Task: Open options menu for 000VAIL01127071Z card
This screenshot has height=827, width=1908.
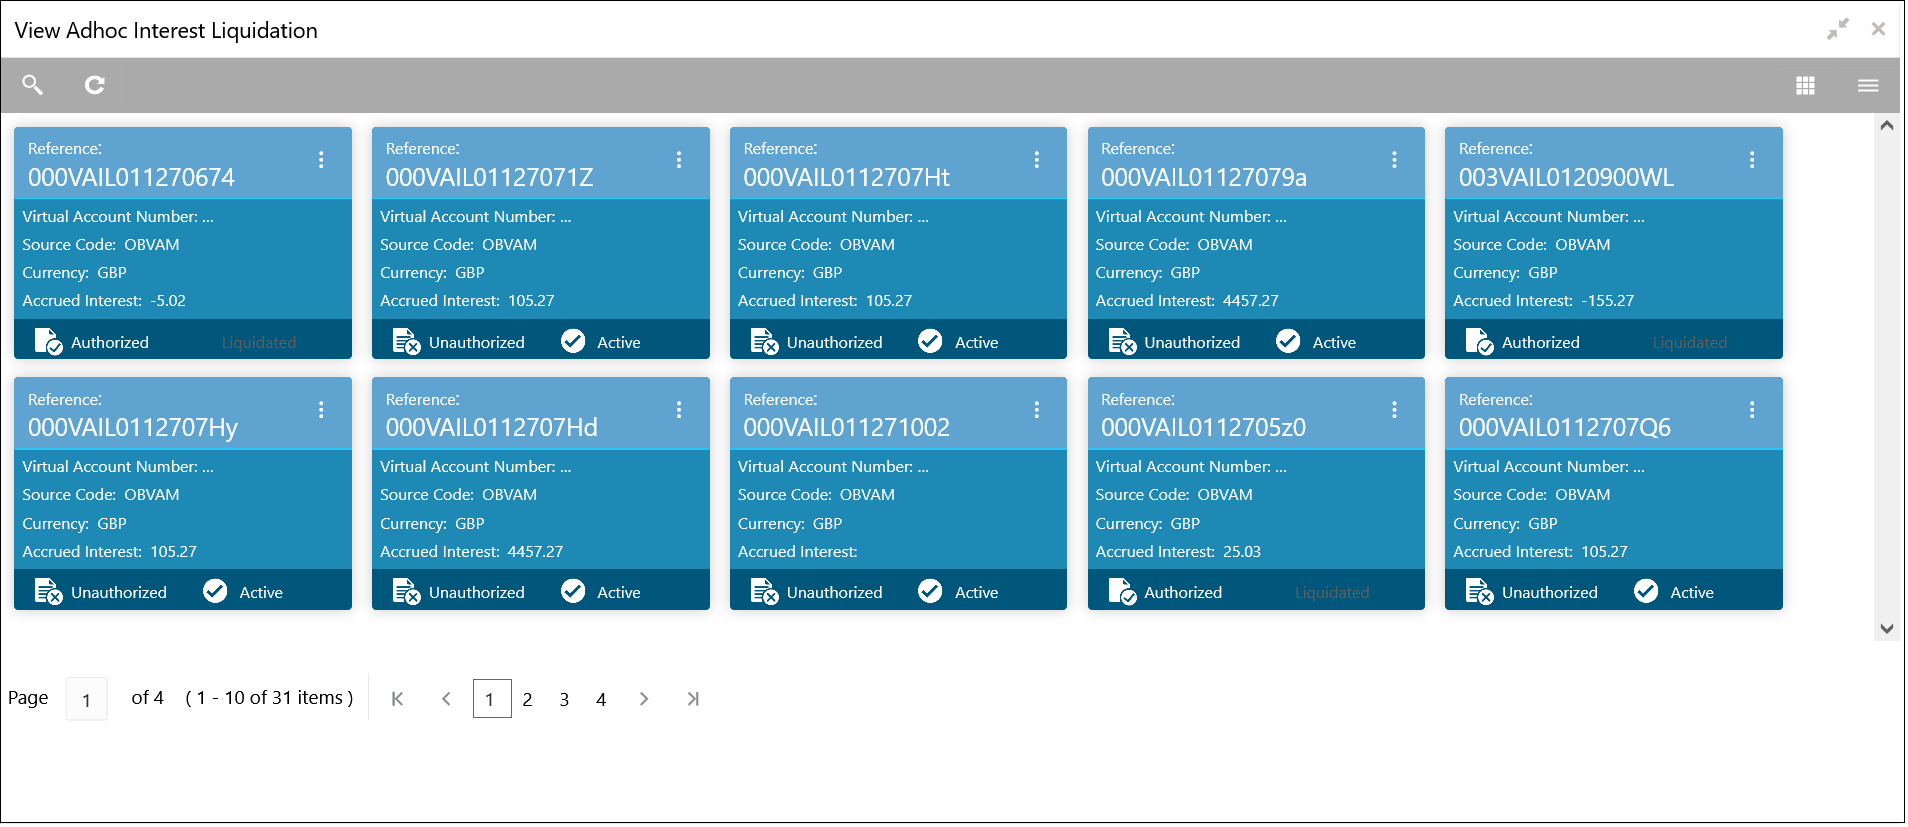Action: (679, 160)
